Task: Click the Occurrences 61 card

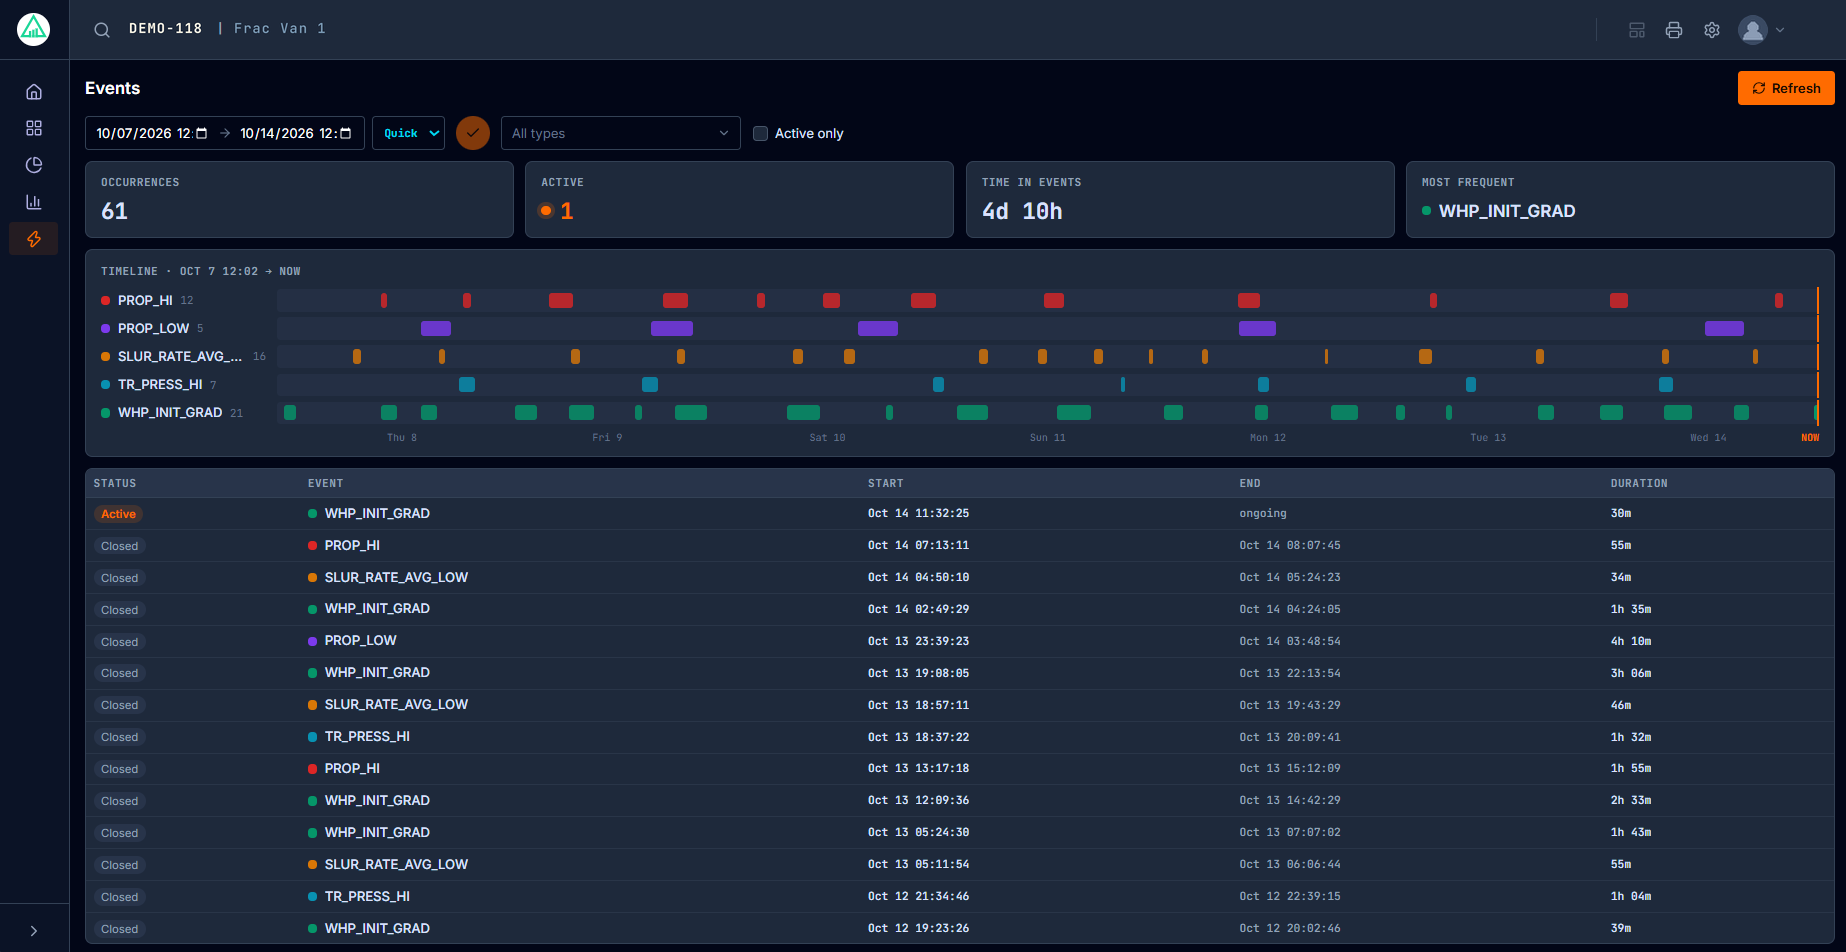Action: coord(299,199)
